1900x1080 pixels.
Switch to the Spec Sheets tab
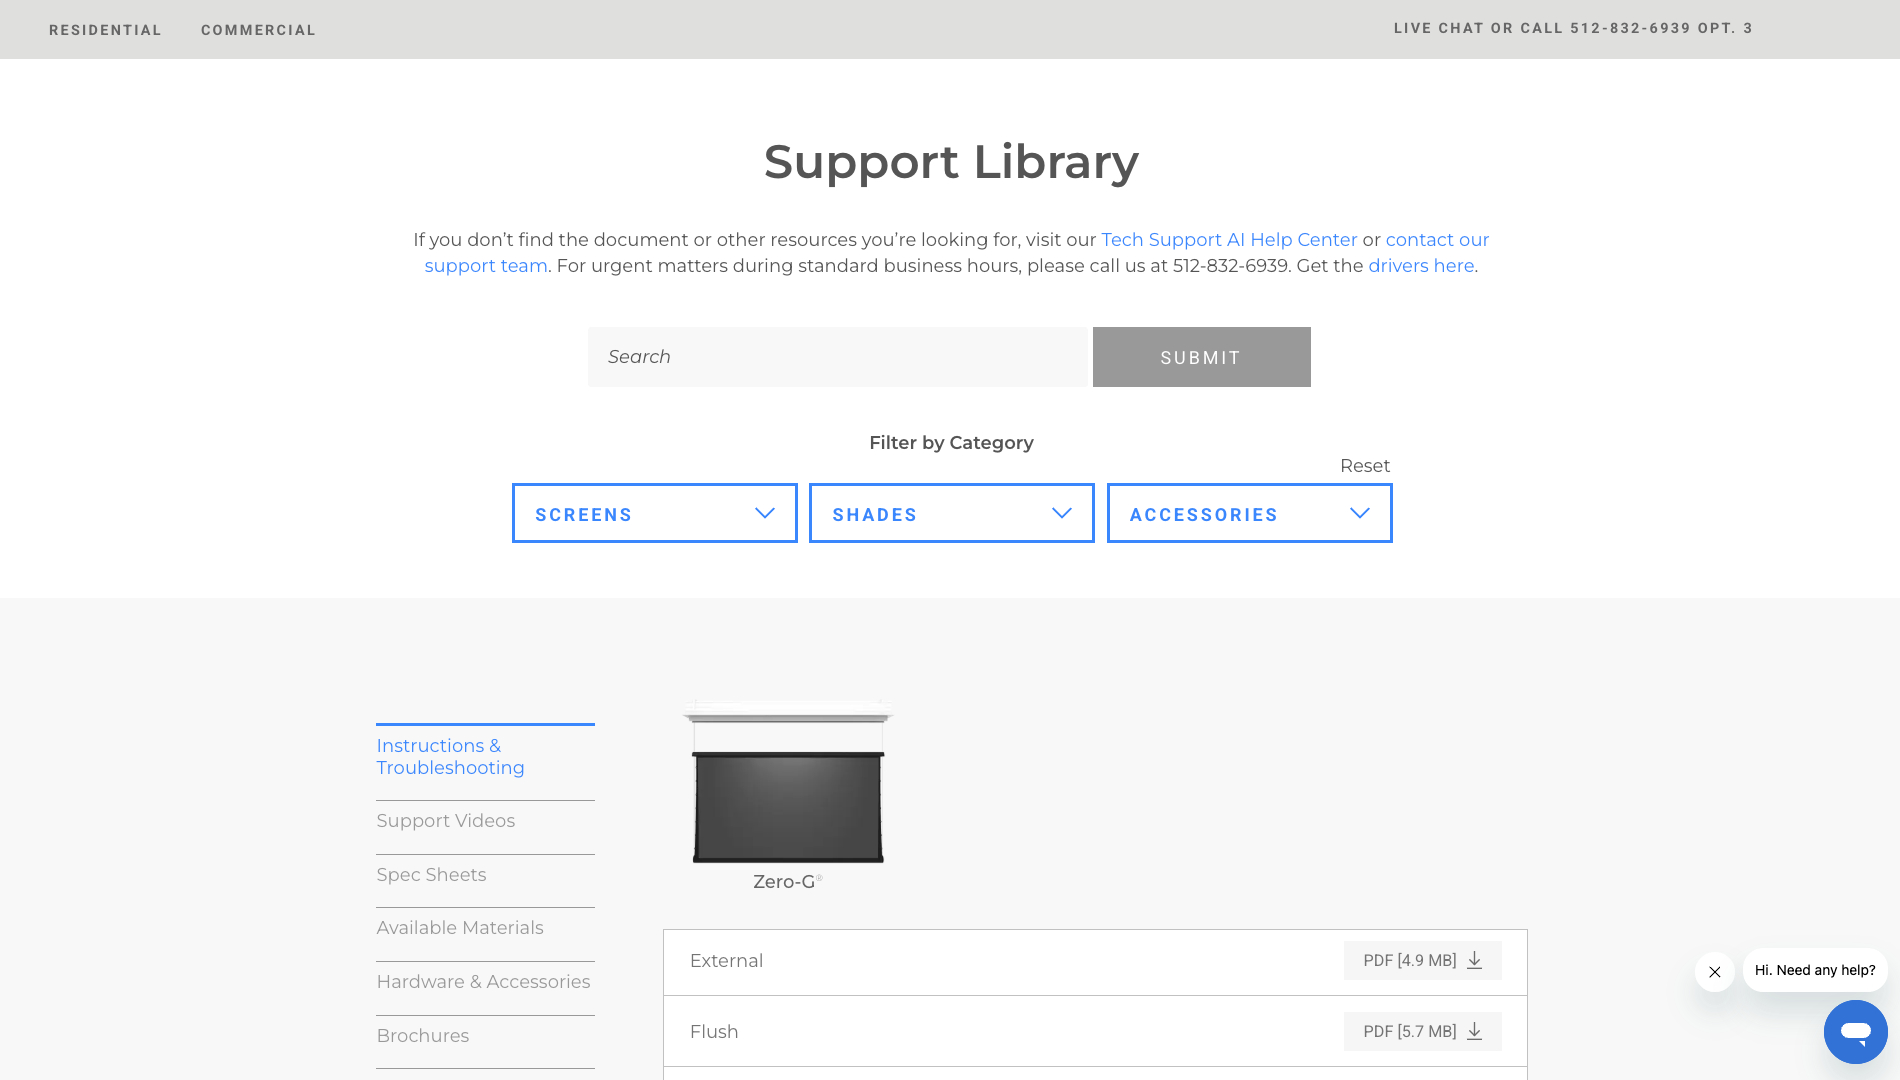(431, 875)
